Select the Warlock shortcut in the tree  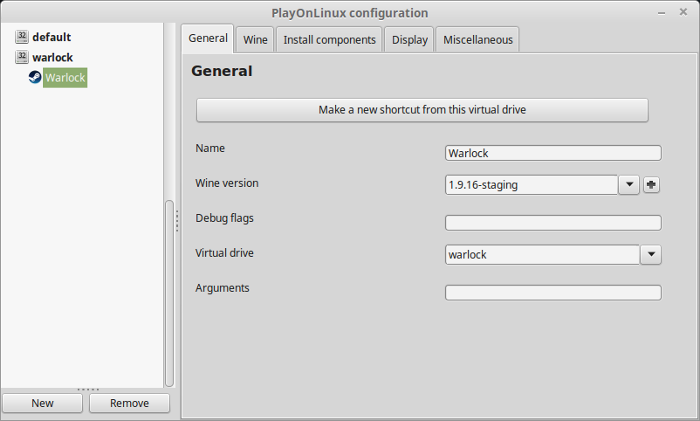click(x=65, y=78)
